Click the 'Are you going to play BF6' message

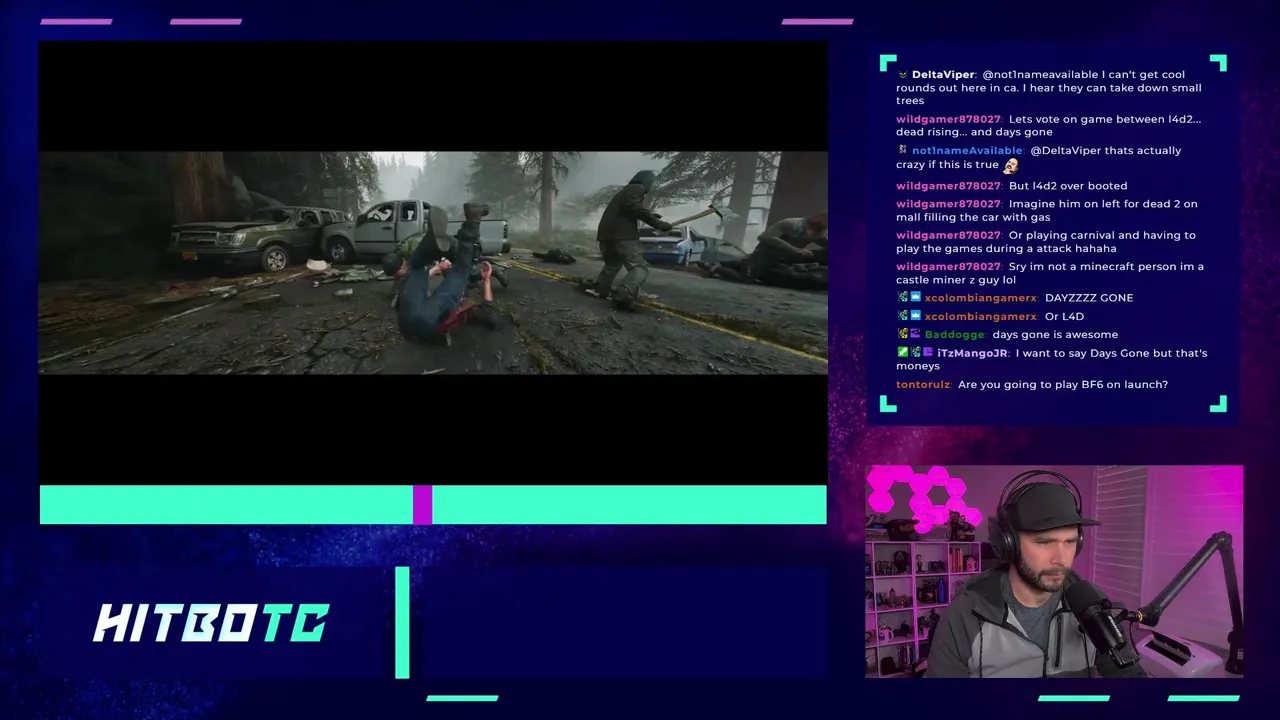click(1062, 384)
